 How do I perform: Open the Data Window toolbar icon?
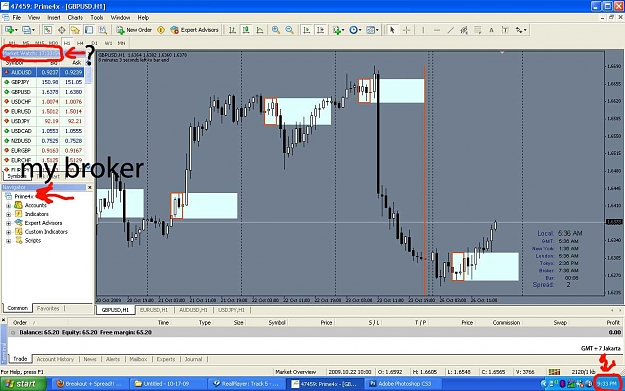coord(62,30)
